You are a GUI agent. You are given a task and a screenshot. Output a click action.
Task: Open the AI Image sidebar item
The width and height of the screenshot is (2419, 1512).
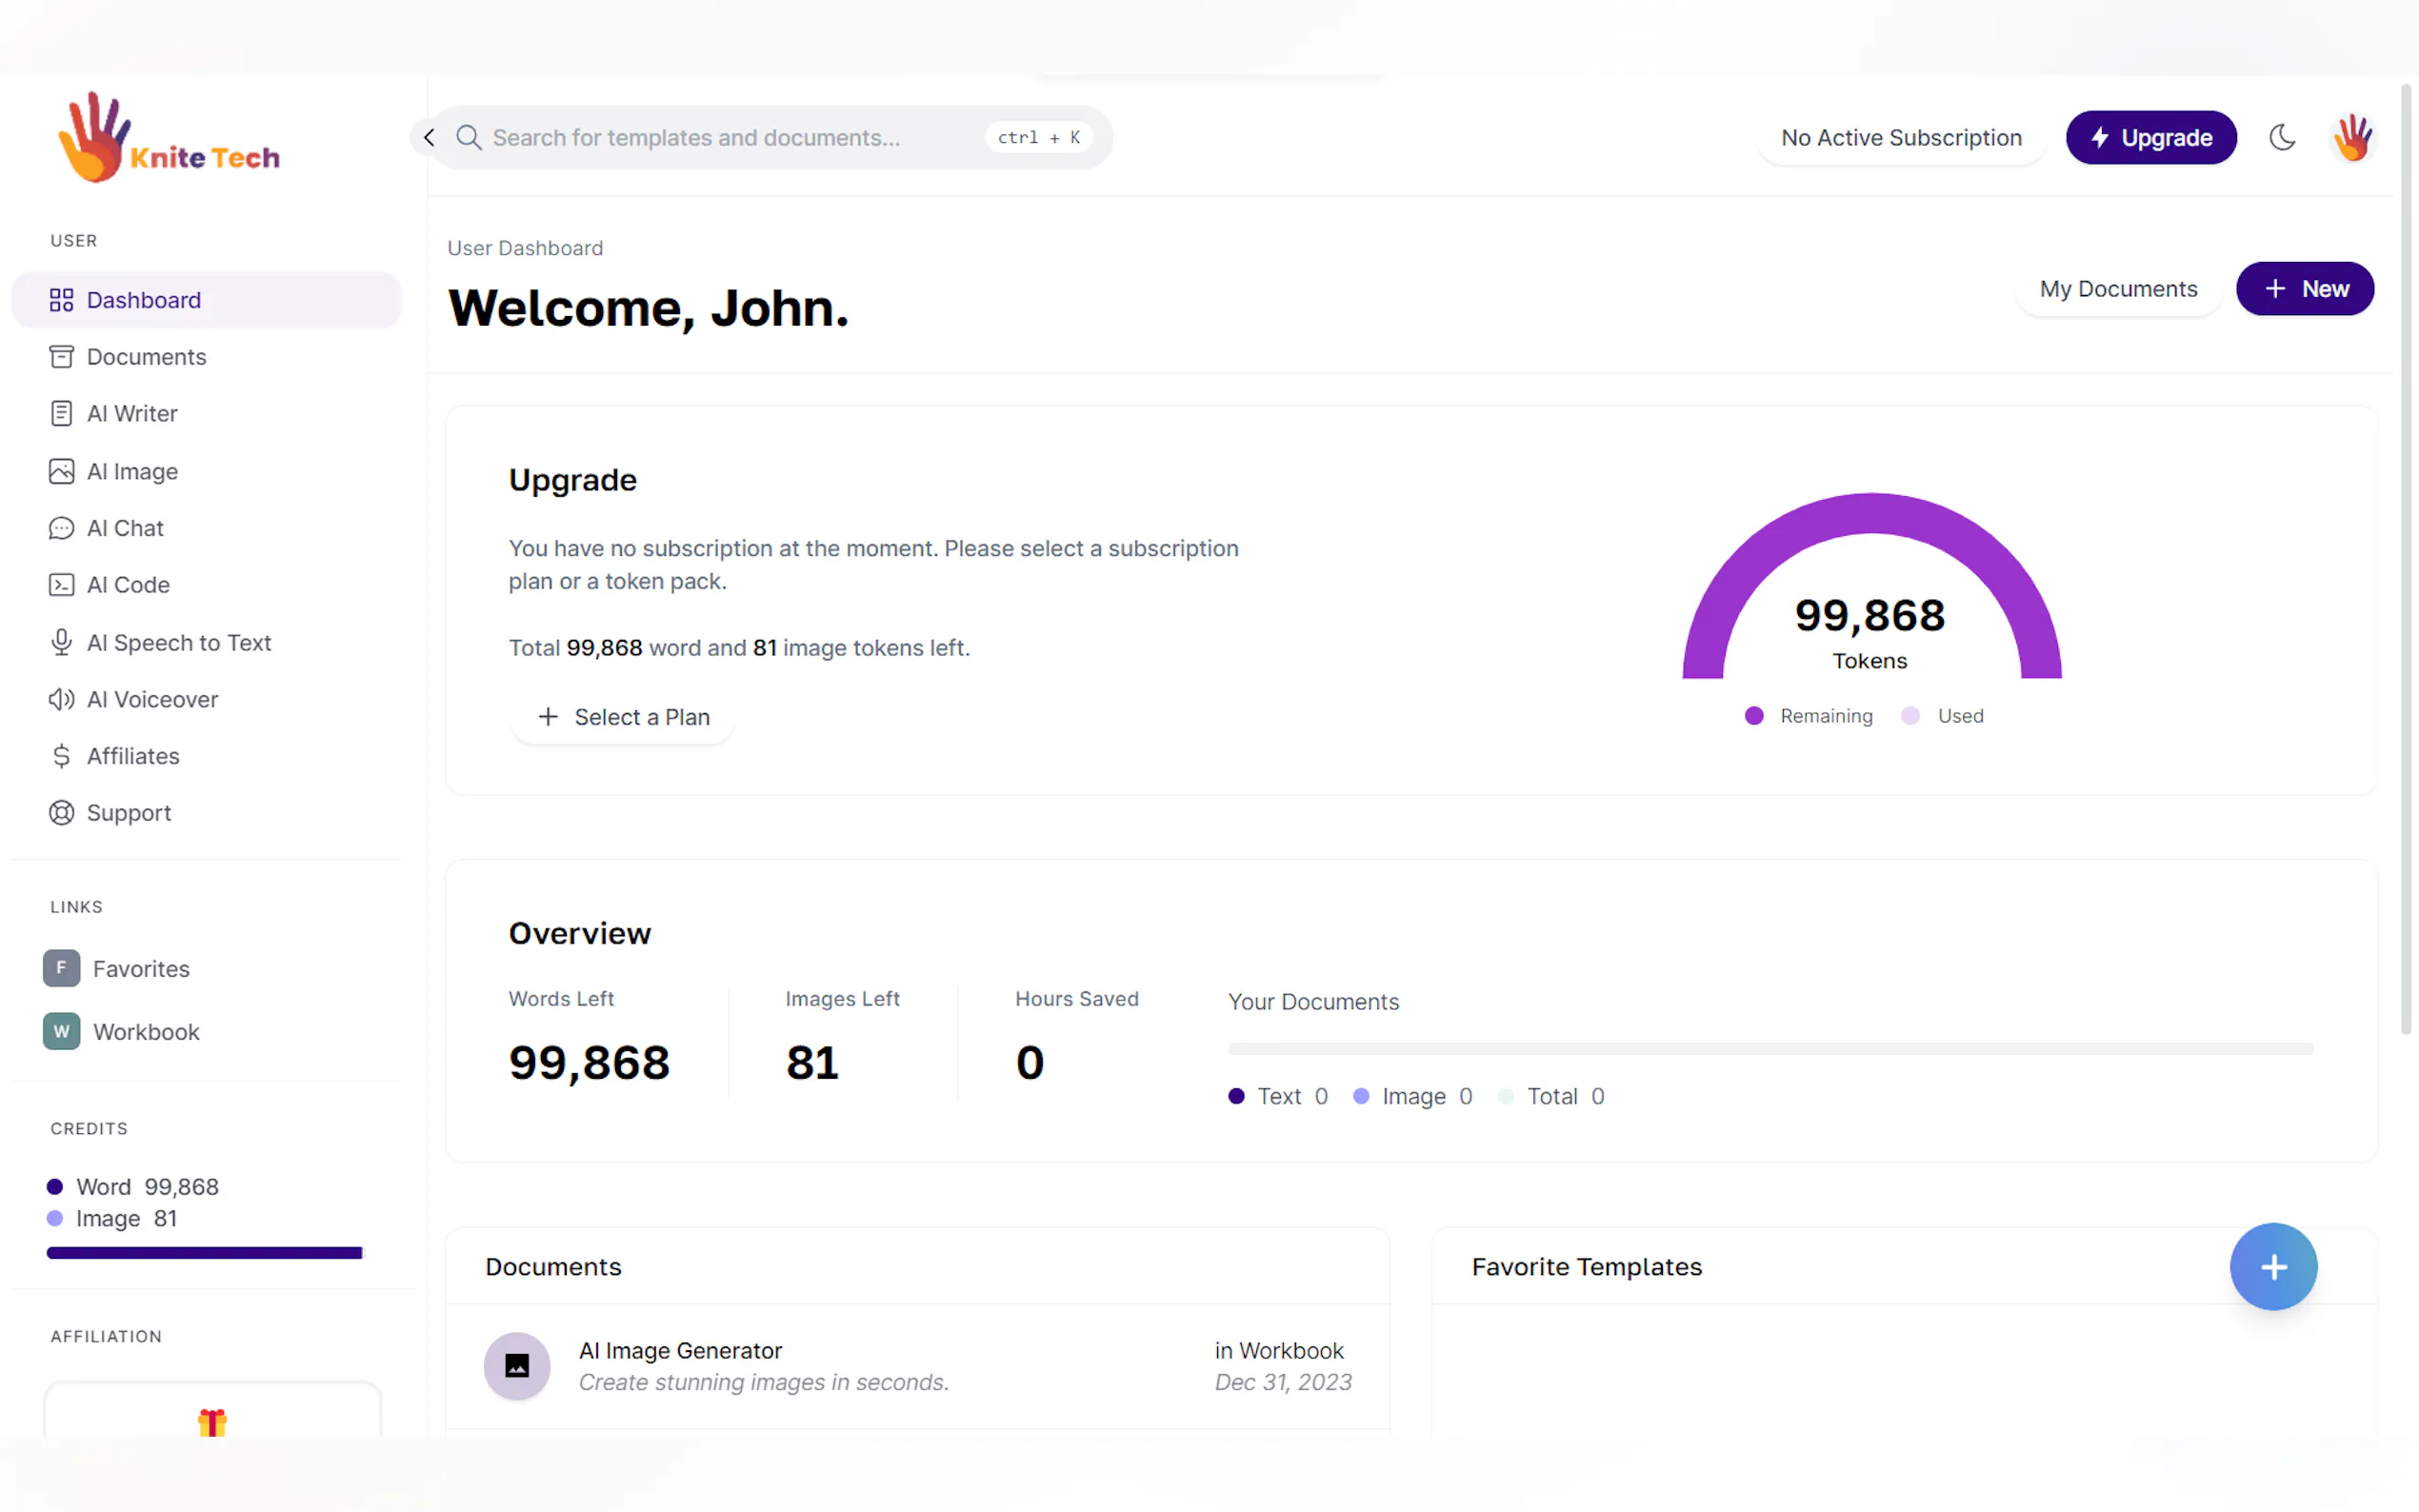point(132,471)
